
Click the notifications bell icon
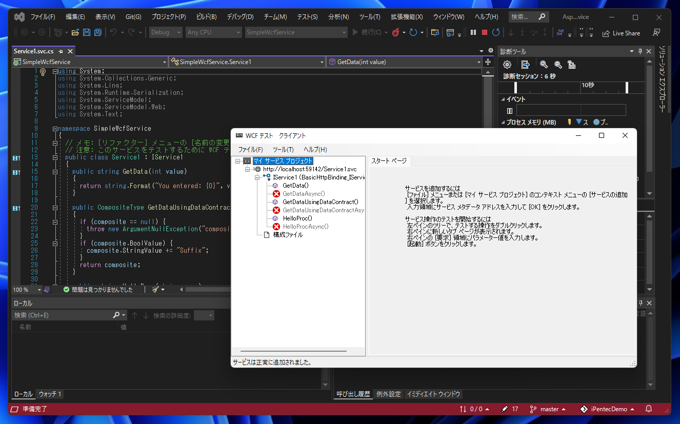click(649, 409)
